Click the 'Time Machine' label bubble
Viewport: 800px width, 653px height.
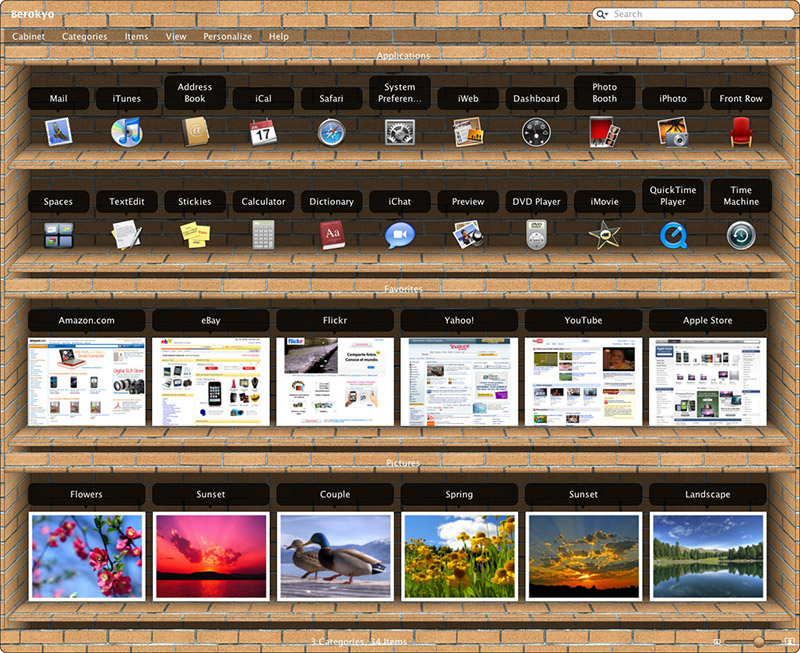[x=741, y=196]
